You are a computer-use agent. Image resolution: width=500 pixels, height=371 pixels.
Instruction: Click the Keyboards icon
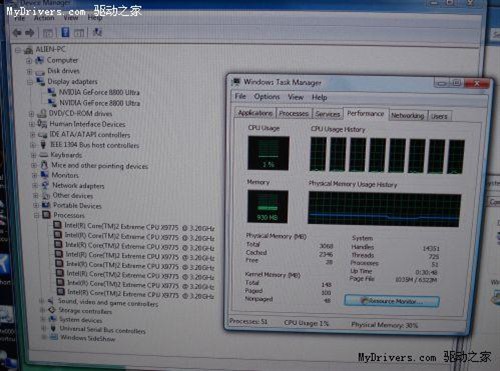pos(44,155)
